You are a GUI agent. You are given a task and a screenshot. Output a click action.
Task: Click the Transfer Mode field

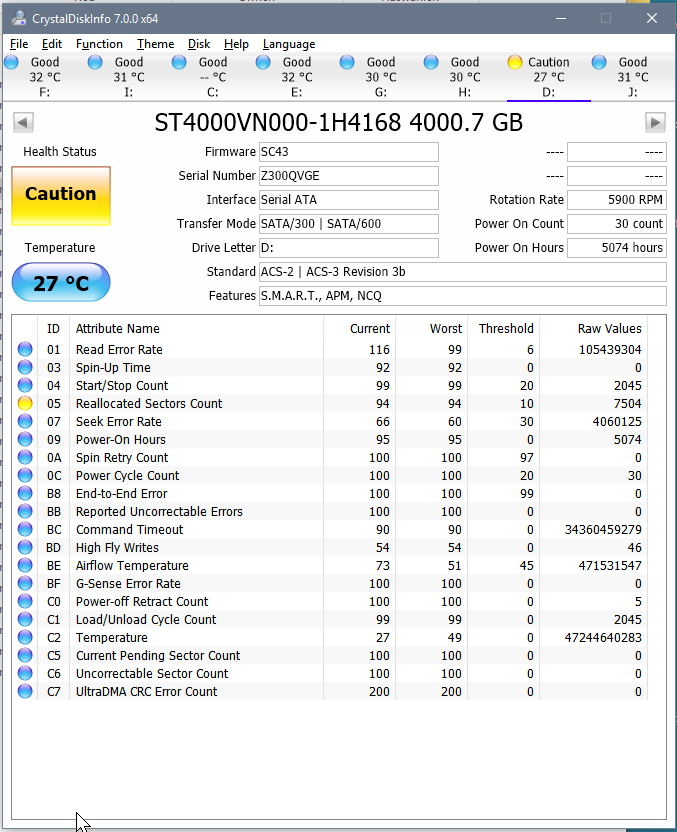(x=349, y=223)
